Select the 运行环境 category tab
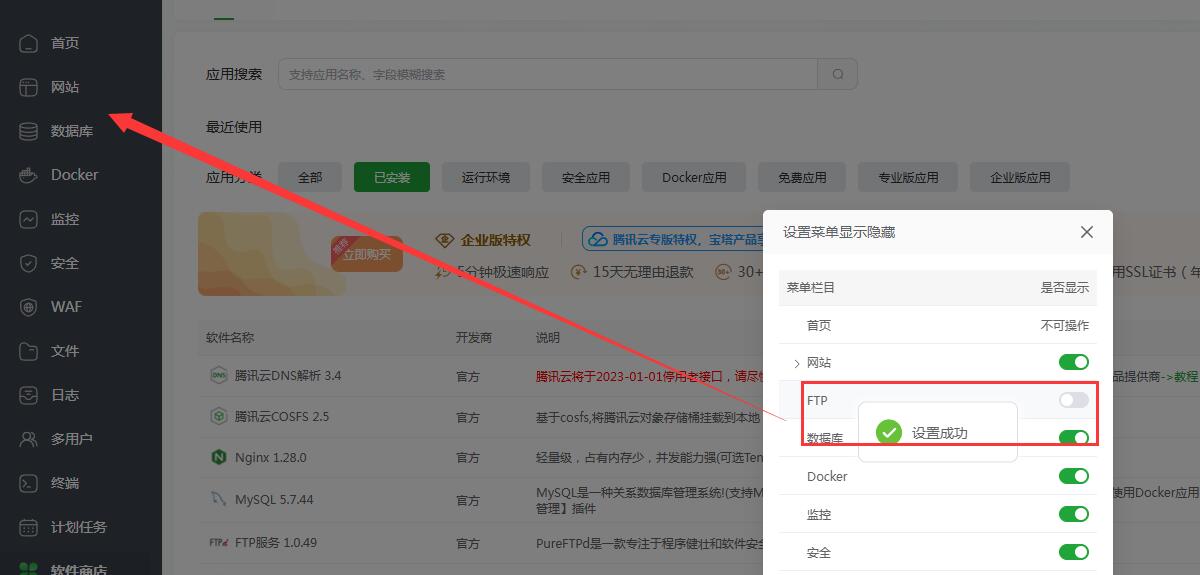Screen dimensions: 1200x575 coord(486,177)
